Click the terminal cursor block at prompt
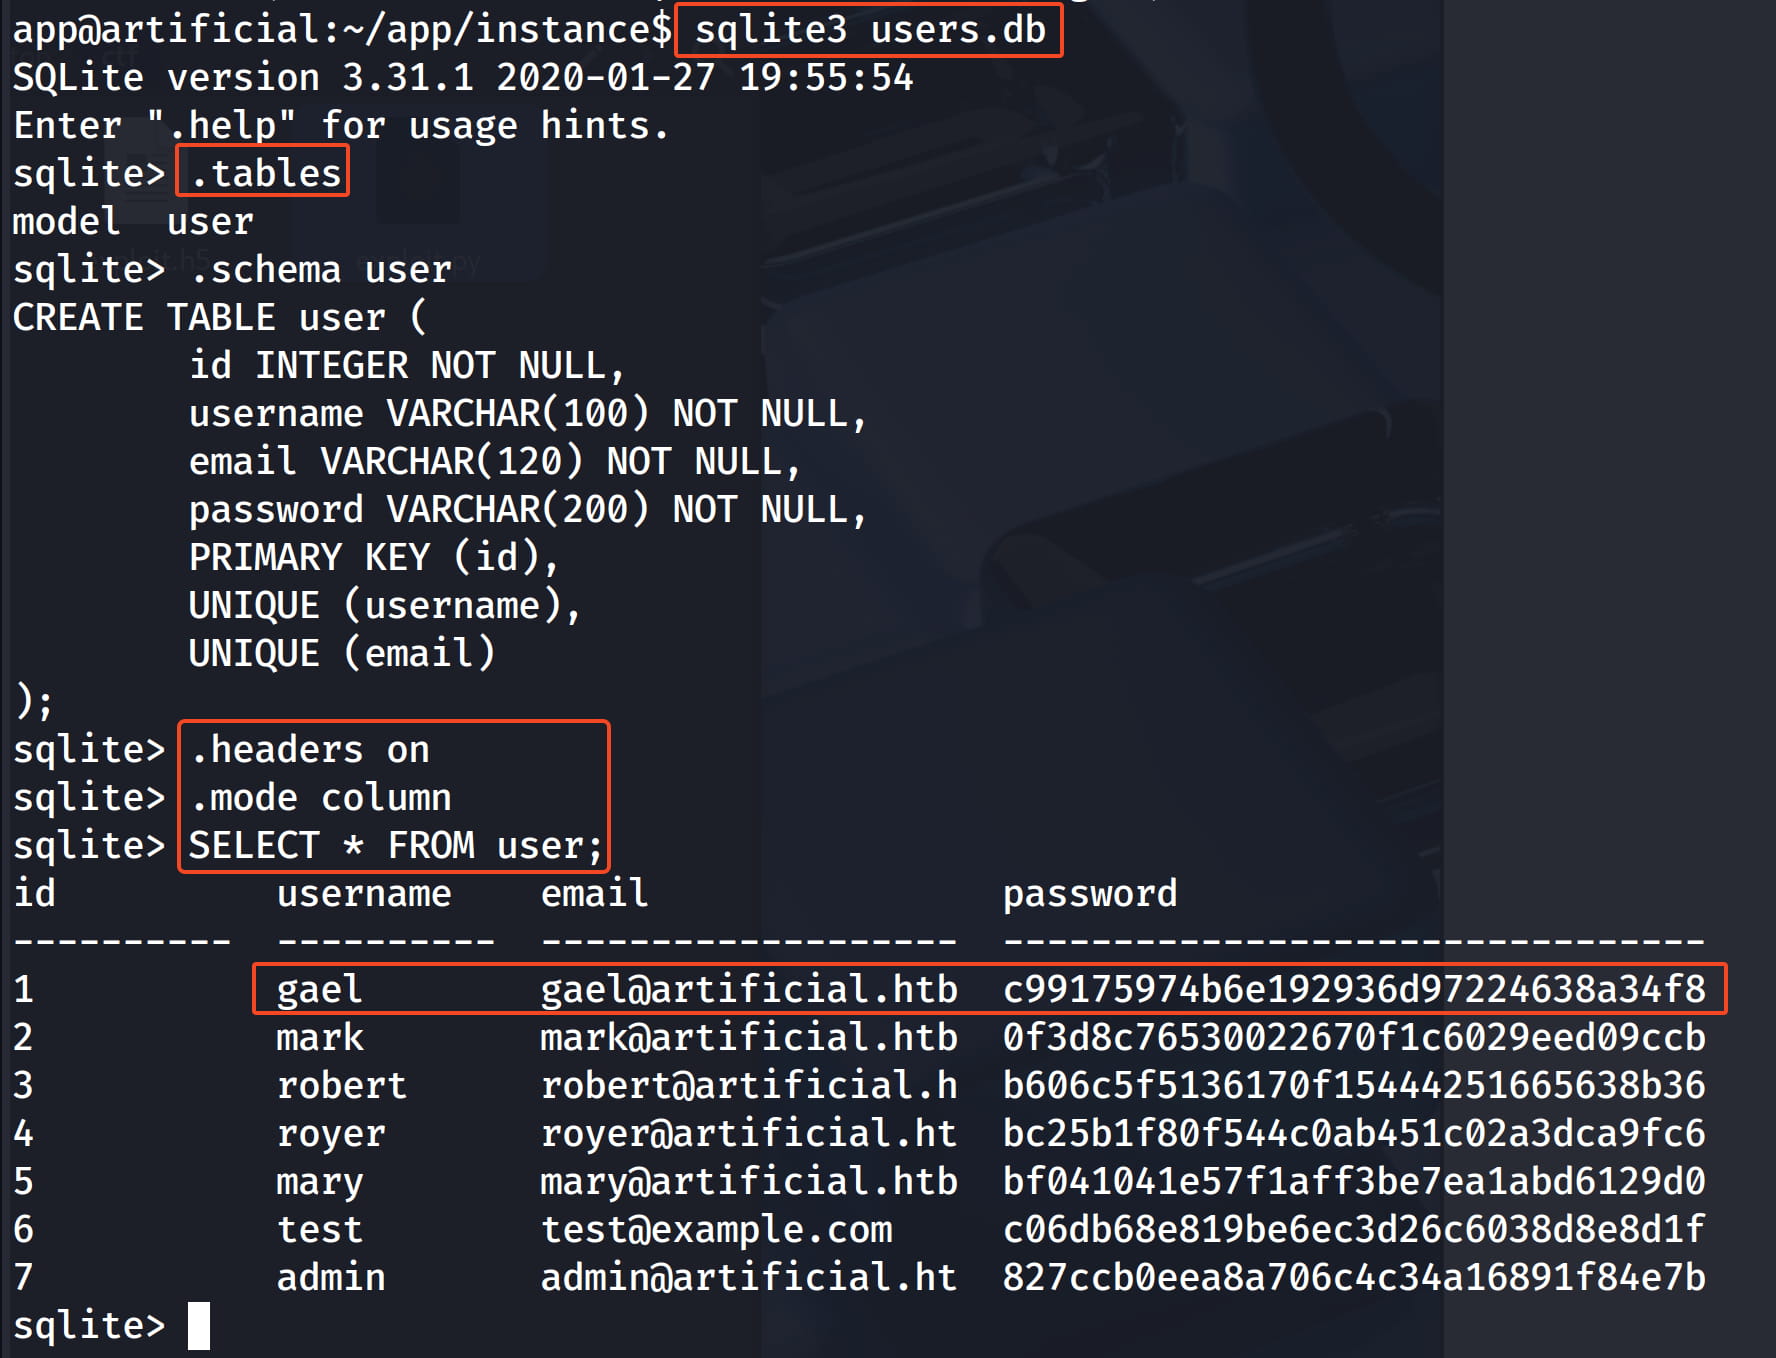This screenshot has width=1776, height=1358. (x=199, y=1326)
